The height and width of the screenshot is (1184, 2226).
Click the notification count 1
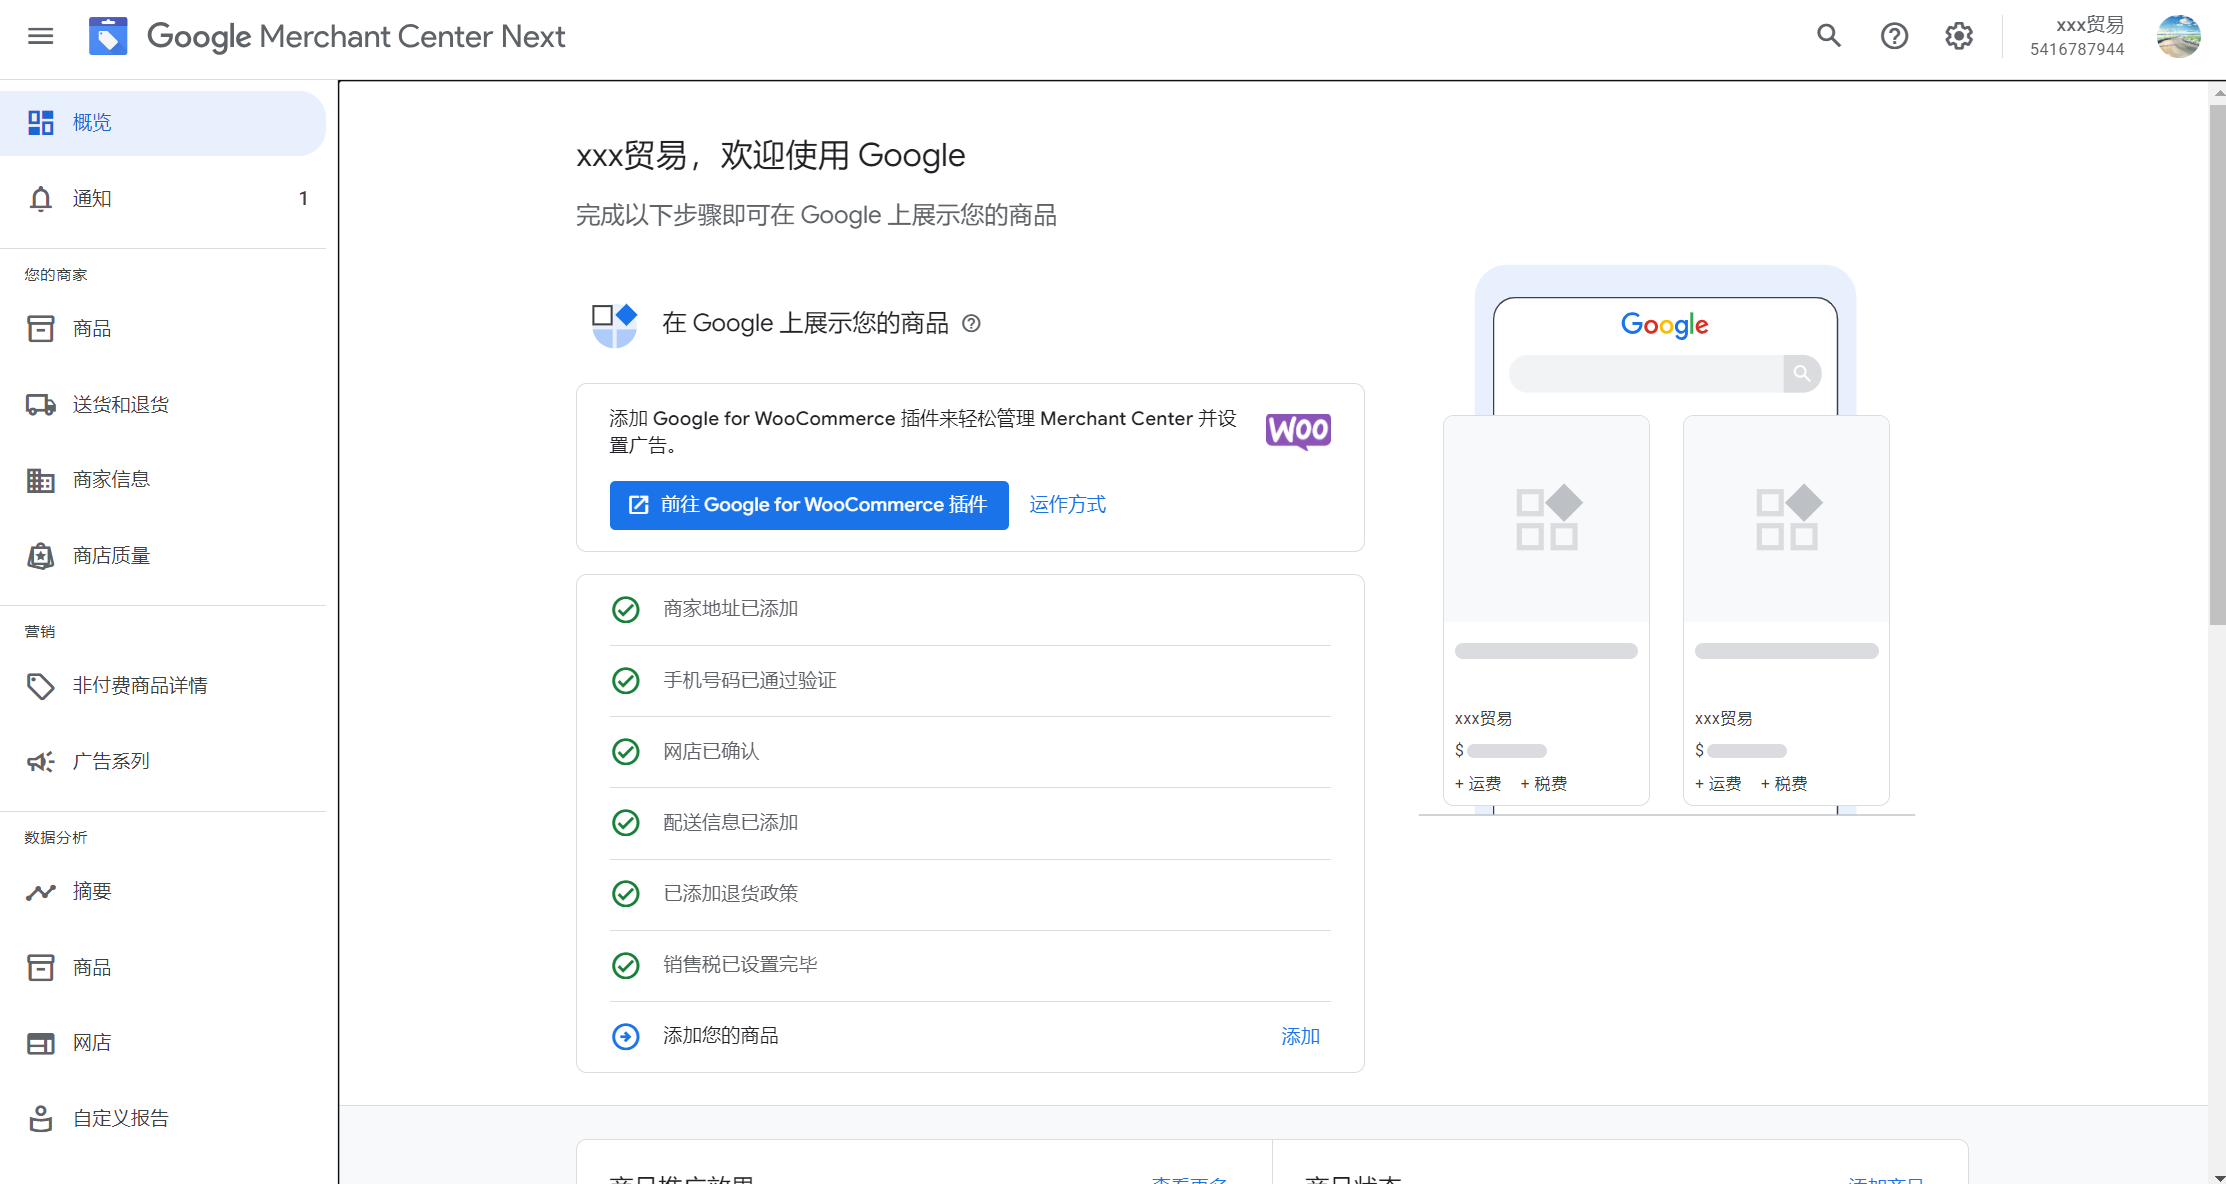coord(303,199)
